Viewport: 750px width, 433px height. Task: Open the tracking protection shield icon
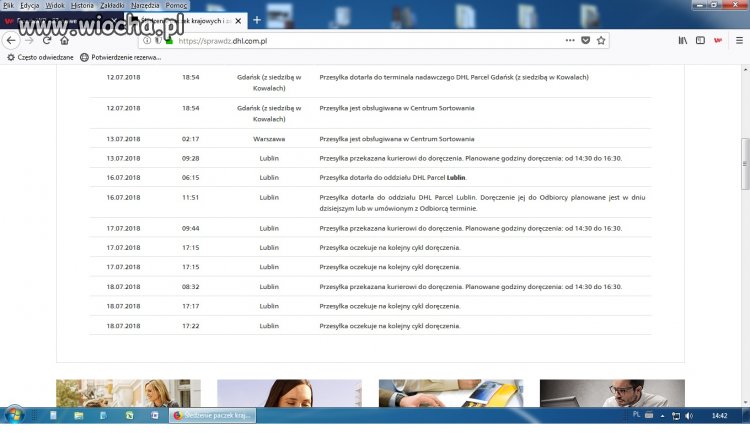(x=158, y=41)
